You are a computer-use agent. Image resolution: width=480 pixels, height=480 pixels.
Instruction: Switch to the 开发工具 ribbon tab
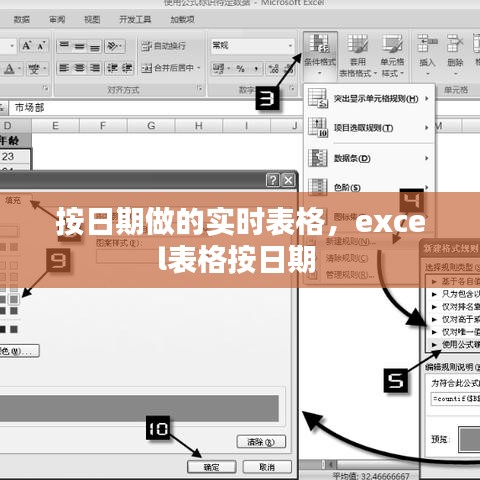(x=135, y=20)
